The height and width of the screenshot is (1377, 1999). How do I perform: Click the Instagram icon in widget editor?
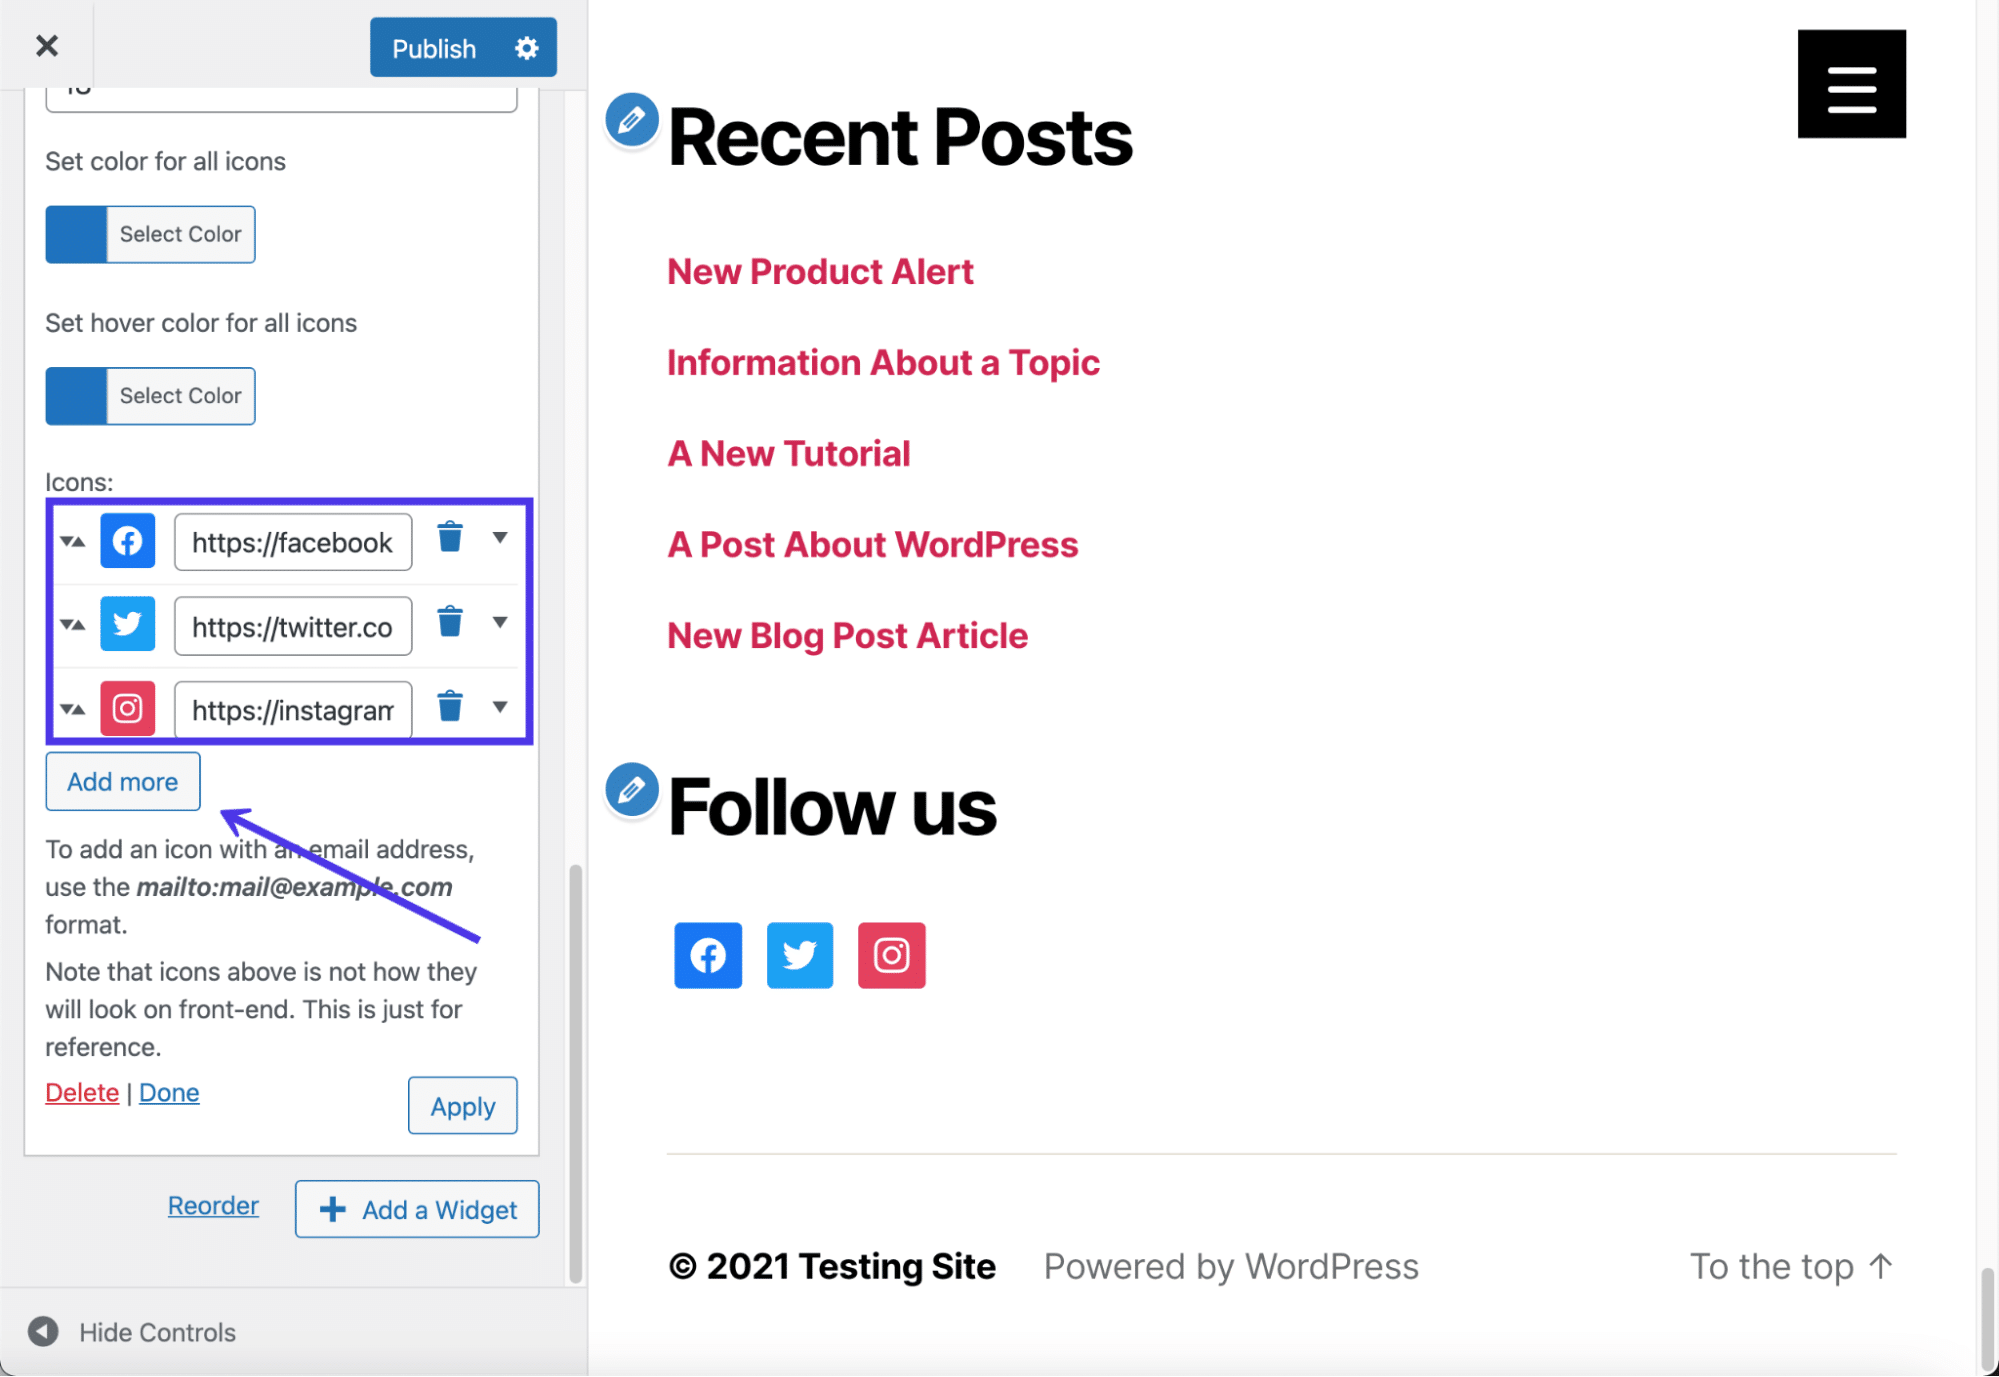tap(128, 707)
